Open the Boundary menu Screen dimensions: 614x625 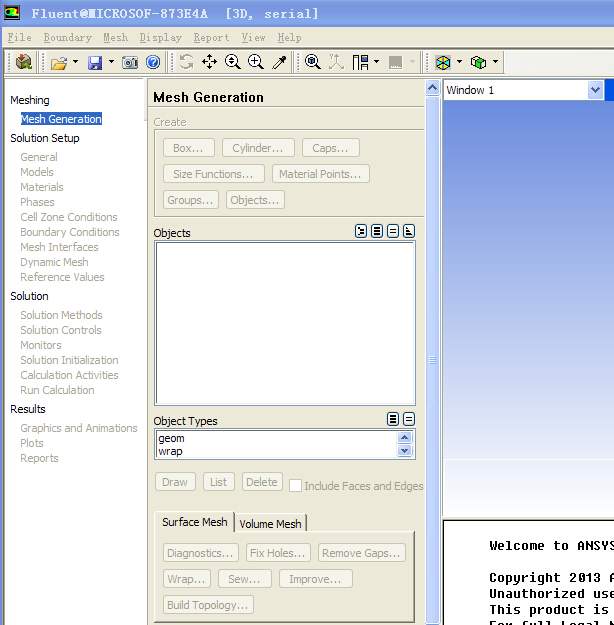point(68,37)
